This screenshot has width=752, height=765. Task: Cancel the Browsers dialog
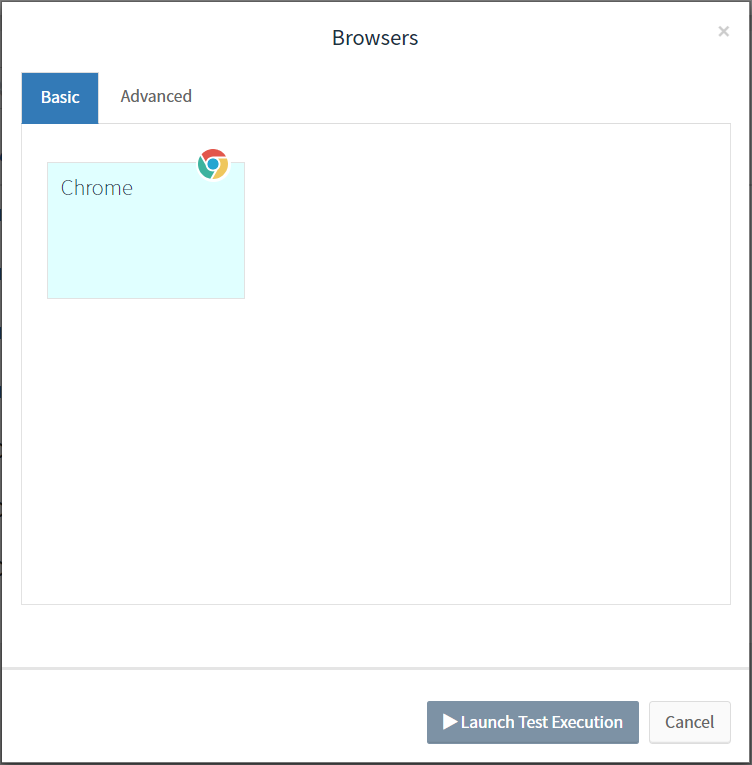689,722
